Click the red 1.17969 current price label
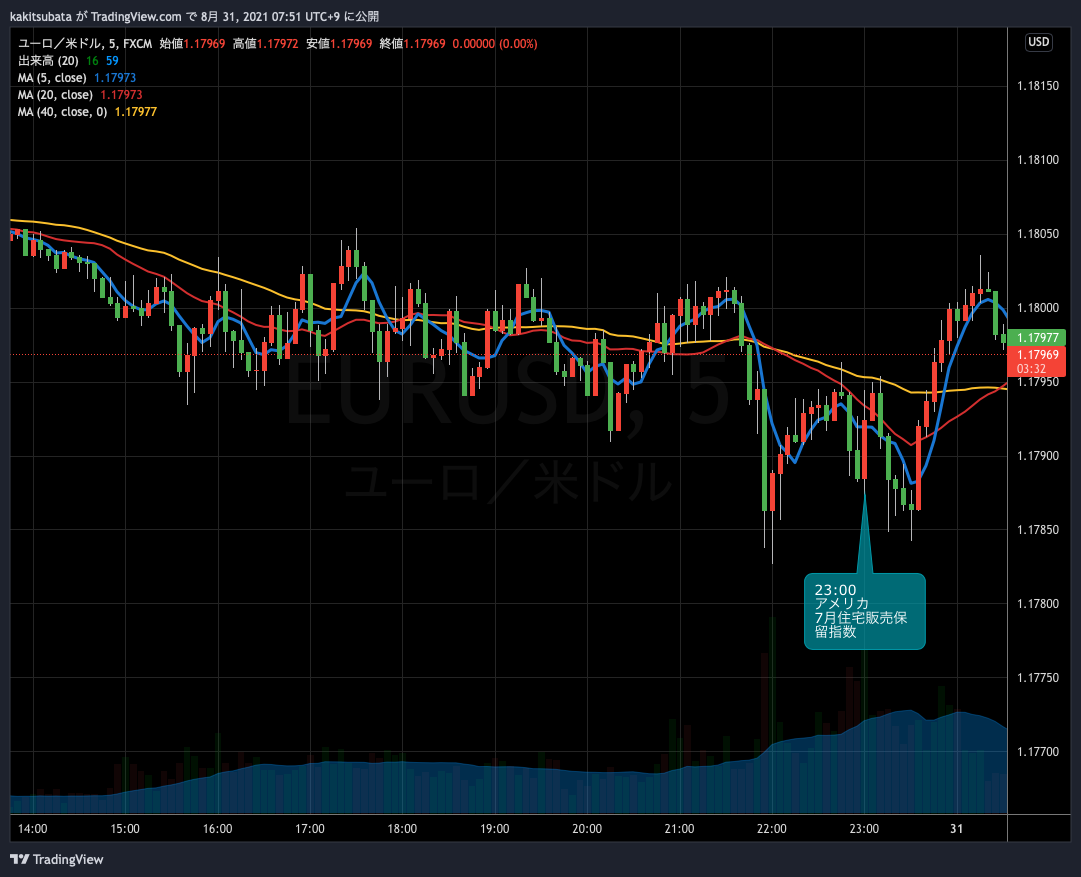Viewport: 1081px width, 877px height. click(1037, 361)
